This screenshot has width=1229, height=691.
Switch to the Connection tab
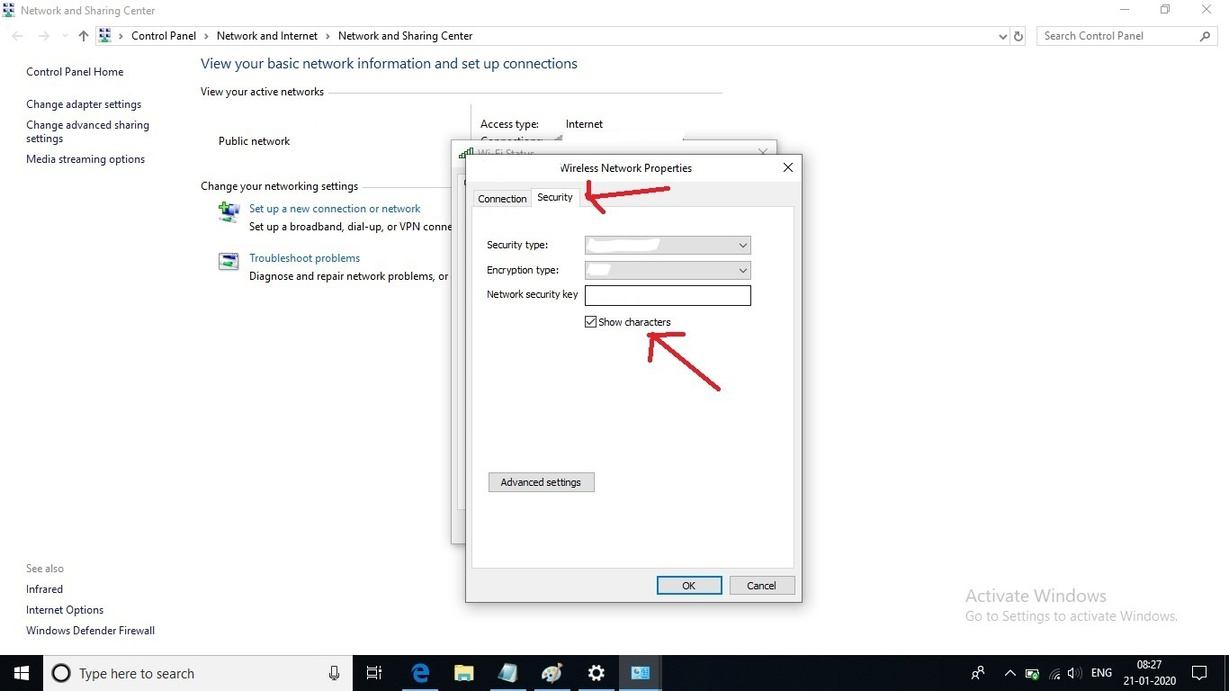(502, 199)
